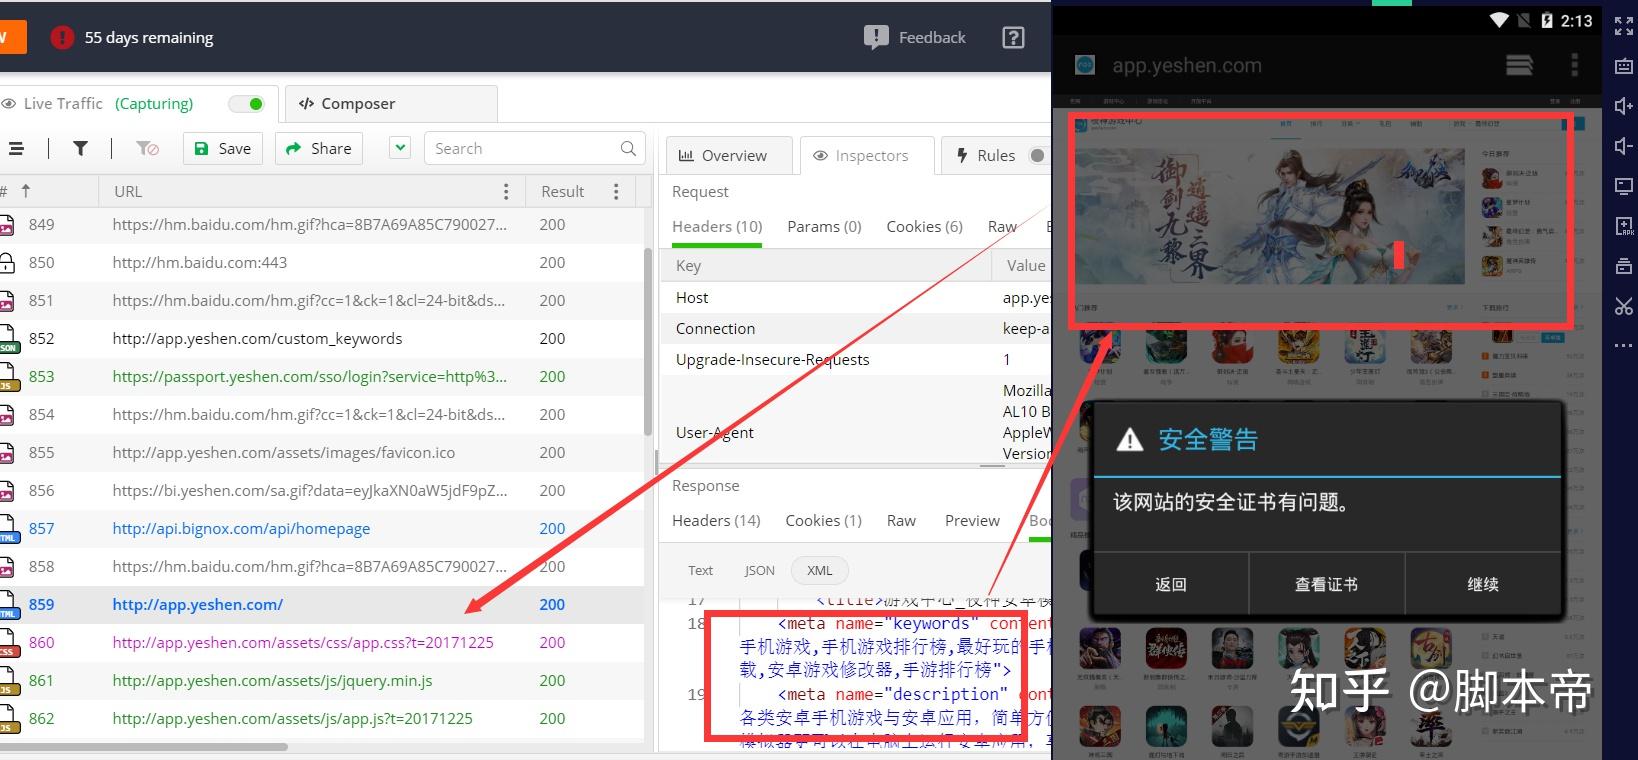Click the emulator toolbox icon below APK
1638x760 pixels.
pos(1624,266)
